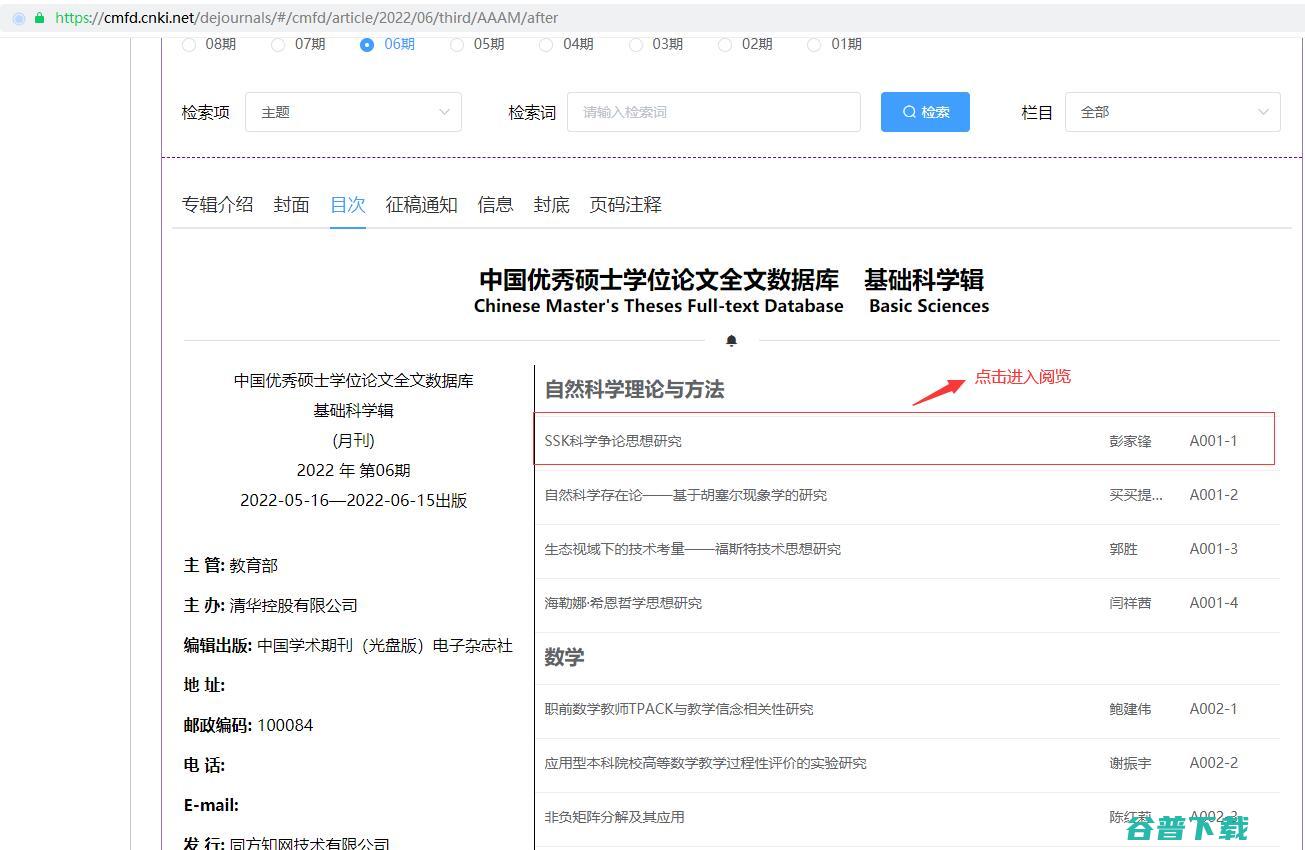Screen dimensions: 1305x850
Task: Open the 页码注释 tab
Action: (625, 205)
